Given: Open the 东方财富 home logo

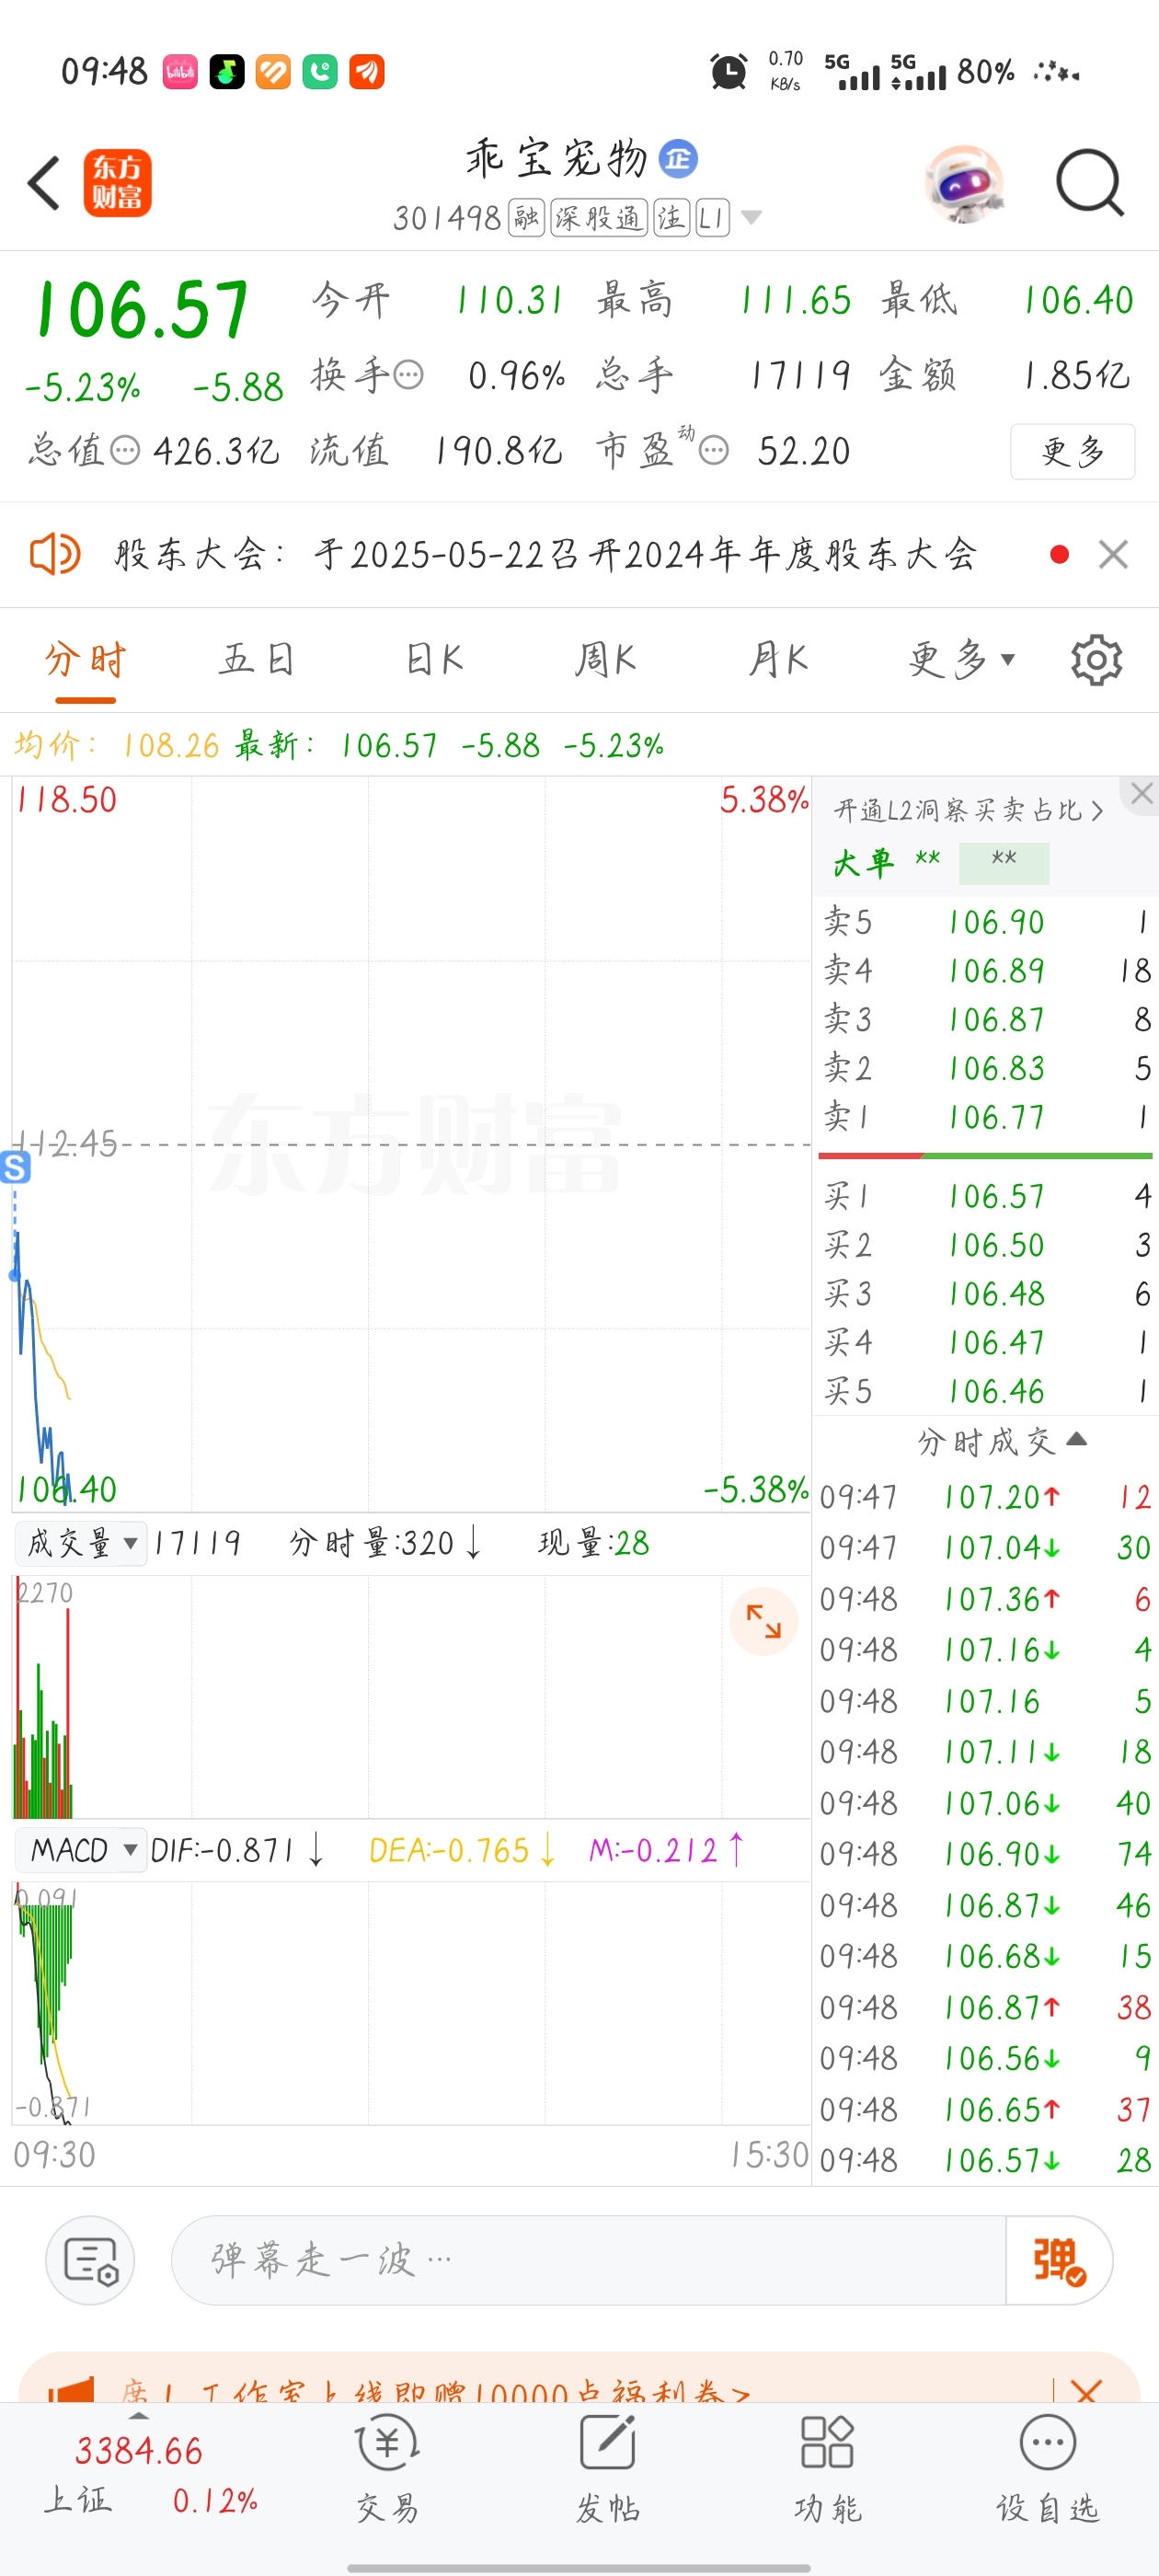Looking at the screenshot, I should pos(117,183).
